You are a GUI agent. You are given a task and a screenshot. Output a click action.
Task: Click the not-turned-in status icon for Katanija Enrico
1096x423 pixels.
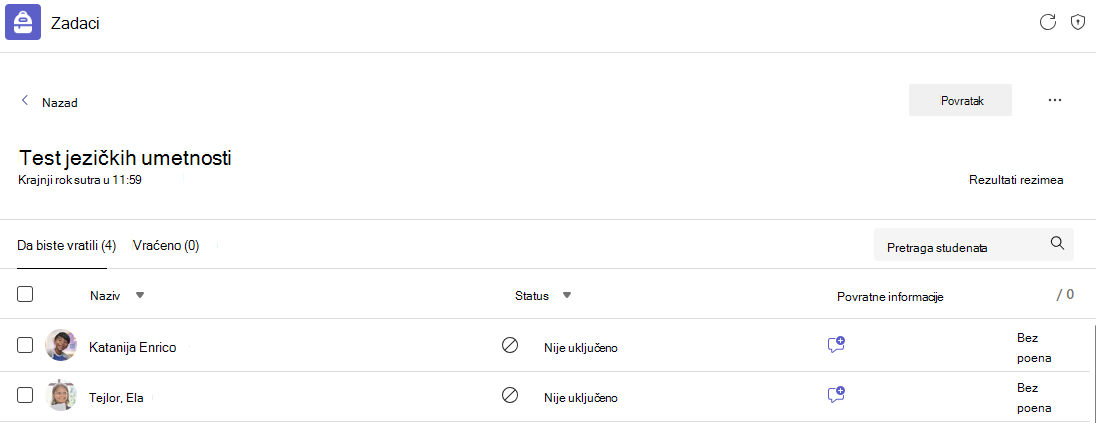(510, 345)
